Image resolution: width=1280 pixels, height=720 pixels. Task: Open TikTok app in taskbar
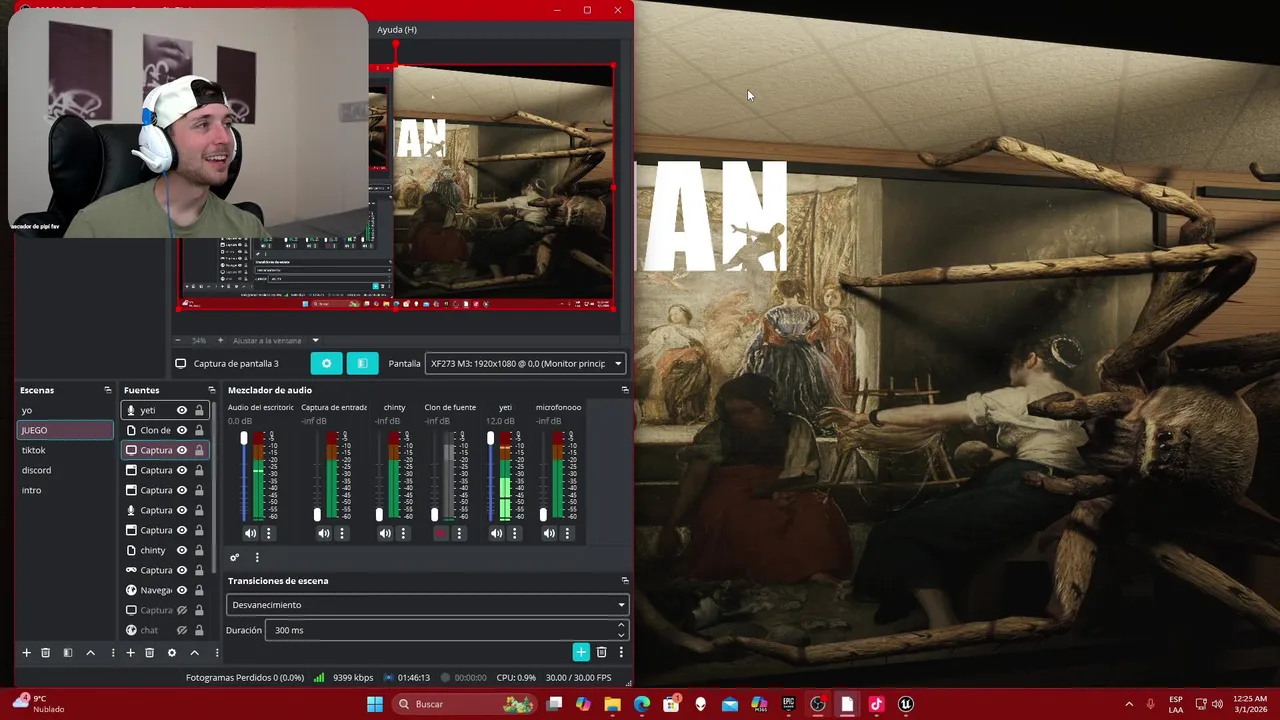[876, 704]
